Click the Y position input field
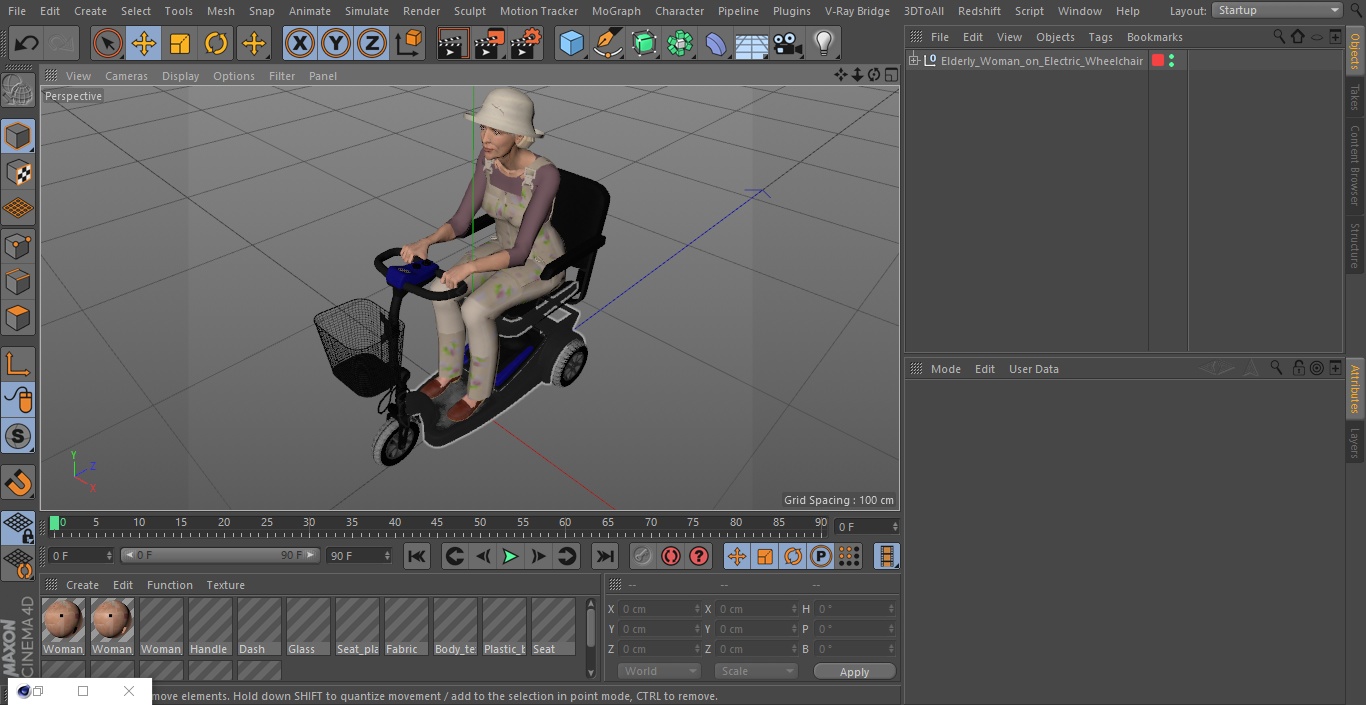The image size is (1366, 705). (658, 629)
